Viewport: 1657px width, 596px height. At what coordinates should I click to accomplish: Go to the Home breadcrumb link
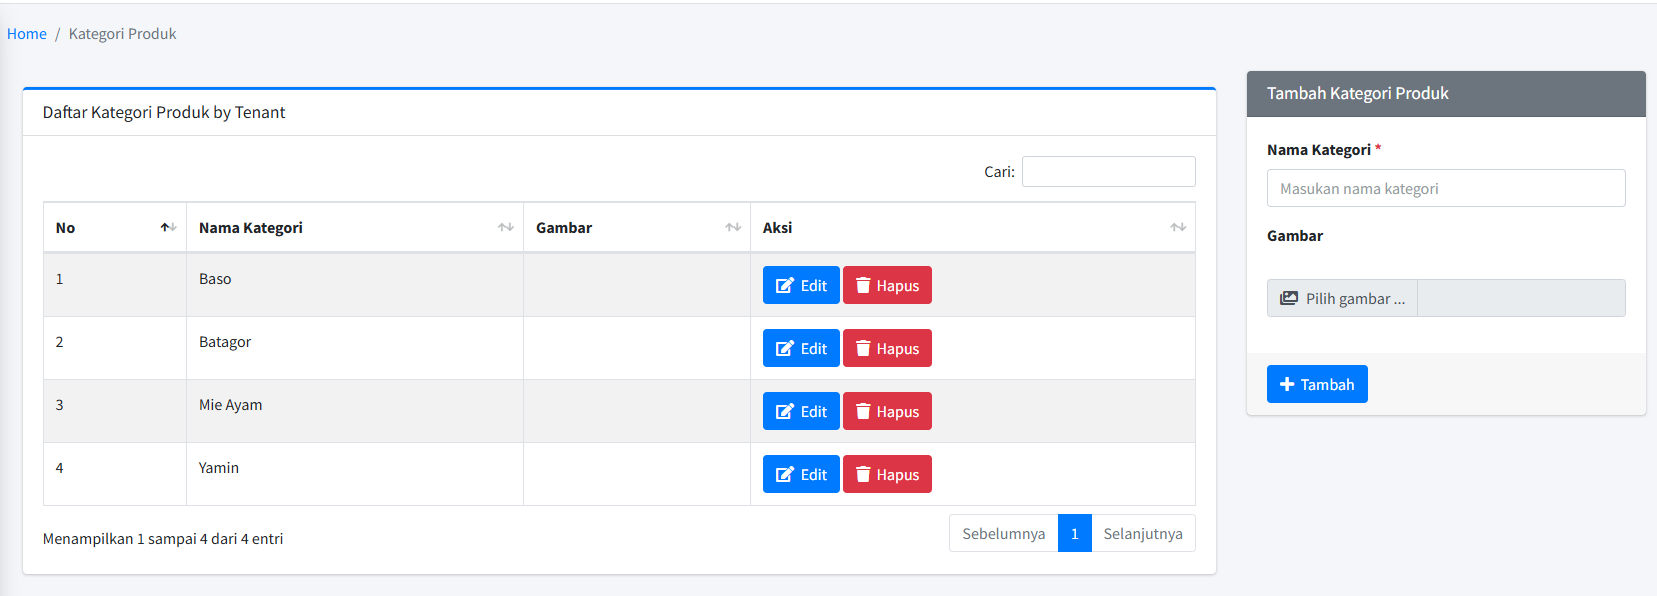pos(27,34)
